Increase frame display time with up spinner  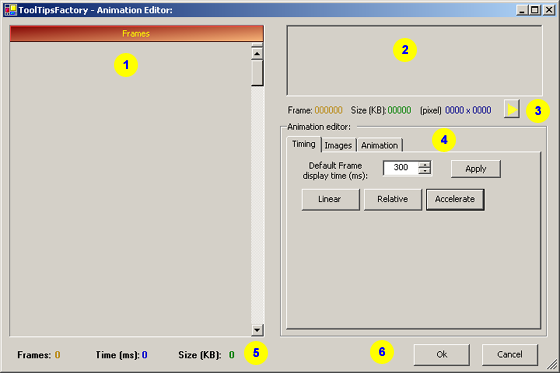coord(425,165)
